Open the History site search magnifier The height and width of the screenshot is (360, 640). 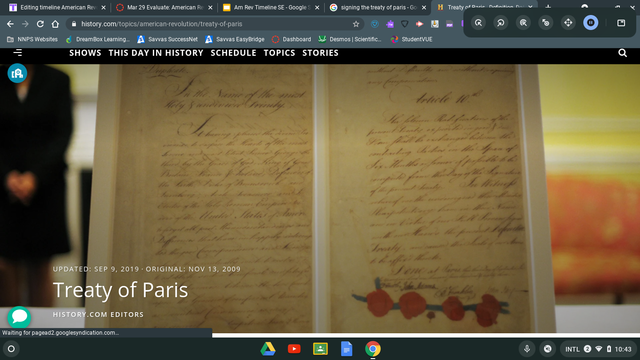(x=622, y=53)
